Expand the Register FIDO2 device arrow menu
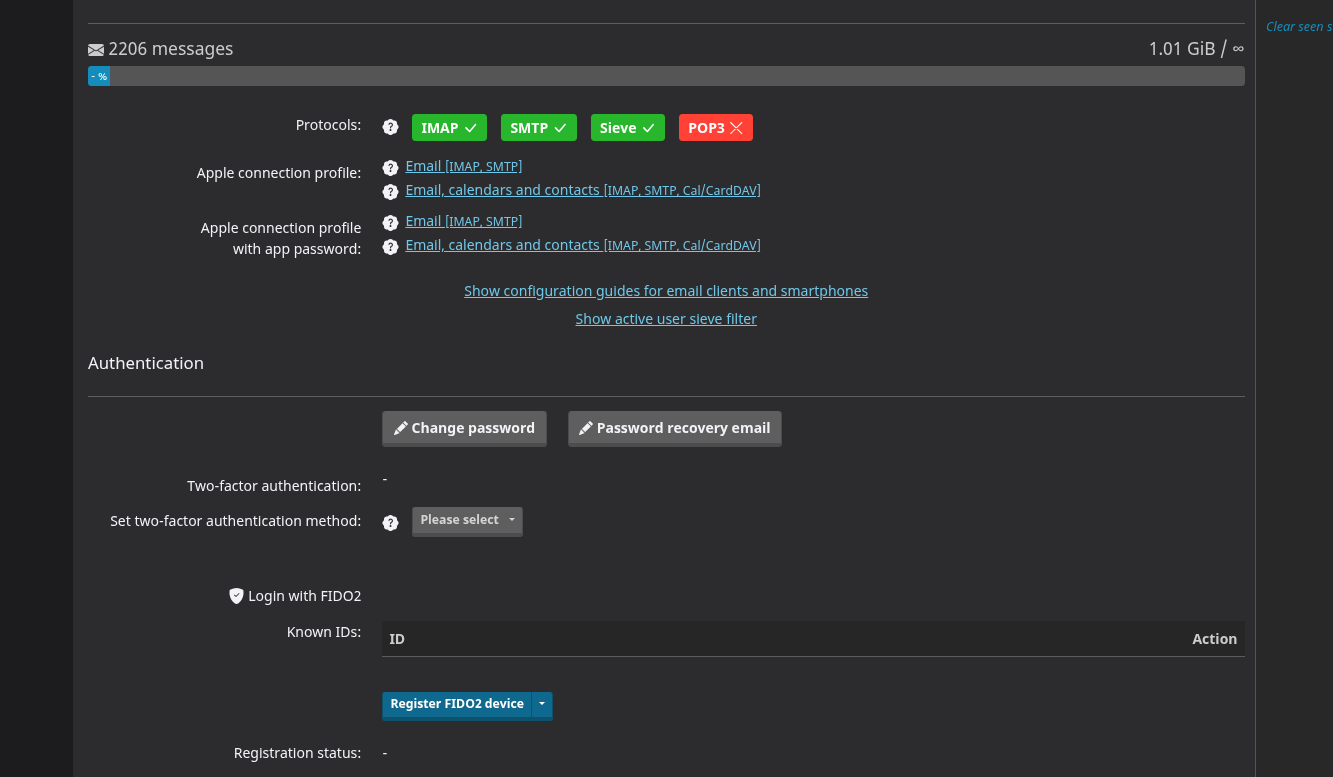 click(542, 704)
